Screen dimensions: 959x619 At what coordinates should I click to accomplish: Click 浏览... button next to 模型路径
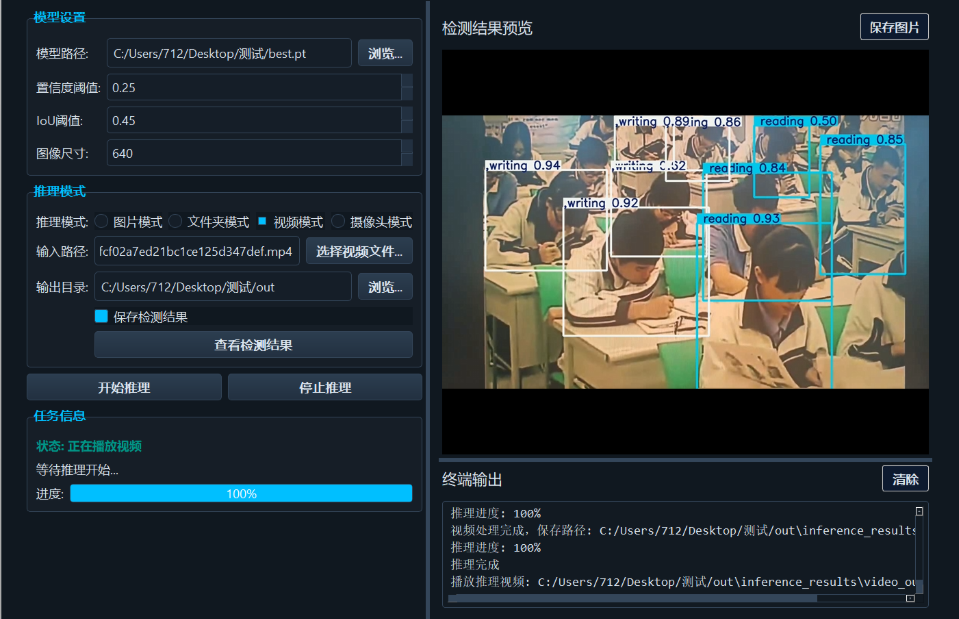coord(385,53)
